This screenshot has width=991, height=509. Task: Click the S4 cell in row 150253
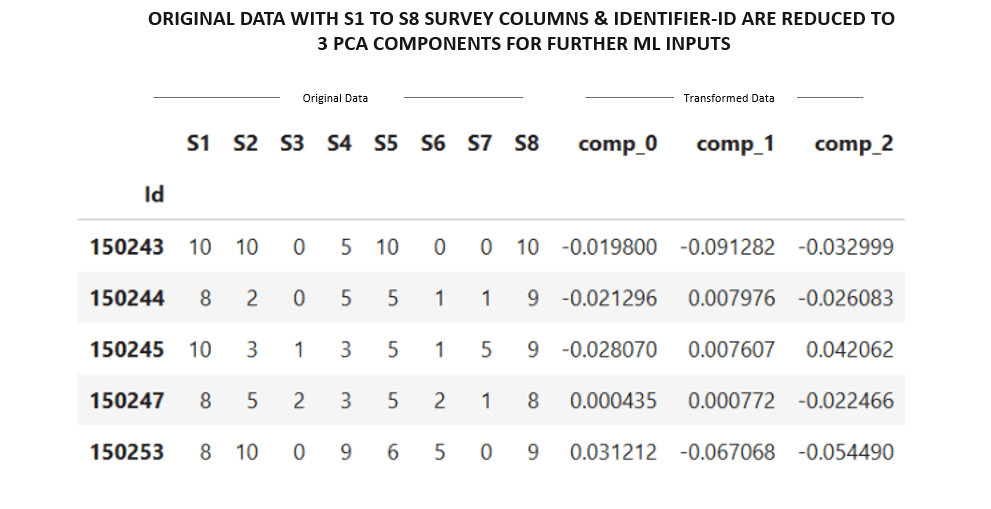click(x=345, y=452)
